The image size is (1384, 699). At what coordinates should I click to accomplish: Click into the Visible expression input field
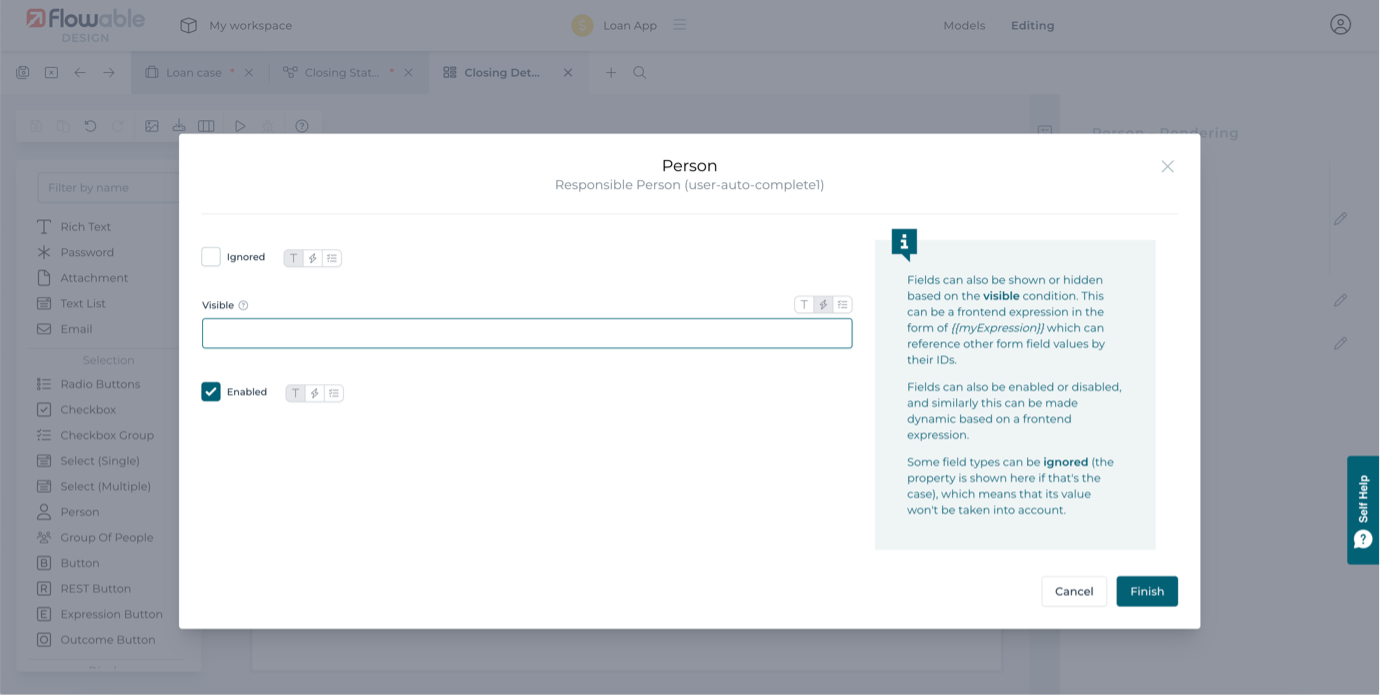[527, 333]
